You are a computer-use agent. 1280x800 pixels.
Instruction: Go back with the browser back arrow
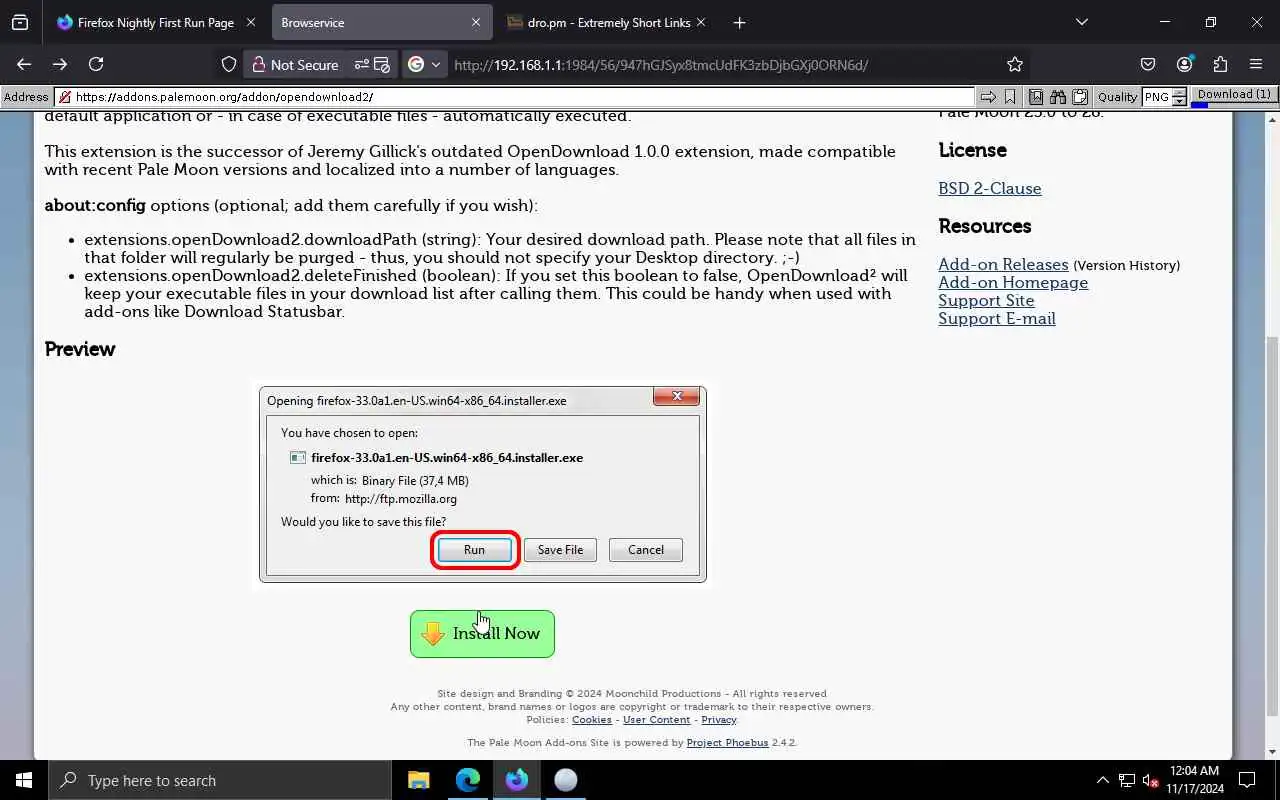[x=24, y=64]
